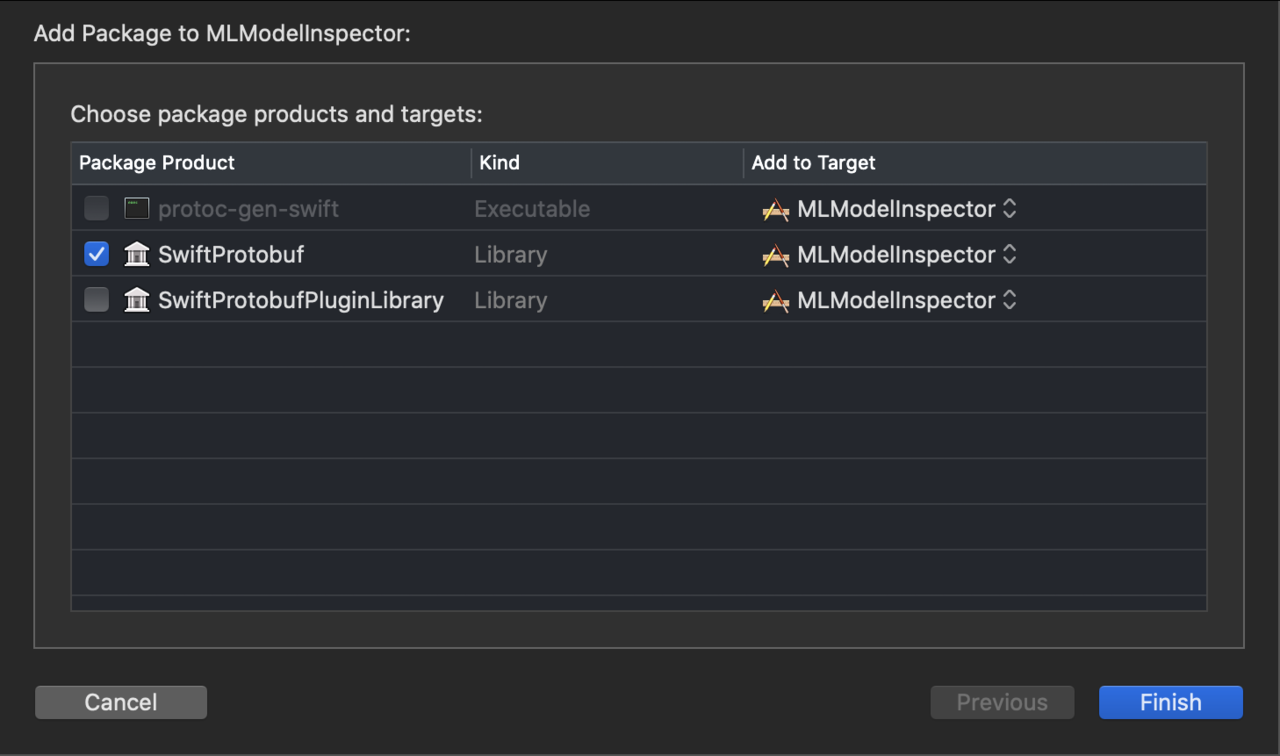Click the Finish button
The height and width of the screenshot is (756, 1280).
tap(1169, 702)
